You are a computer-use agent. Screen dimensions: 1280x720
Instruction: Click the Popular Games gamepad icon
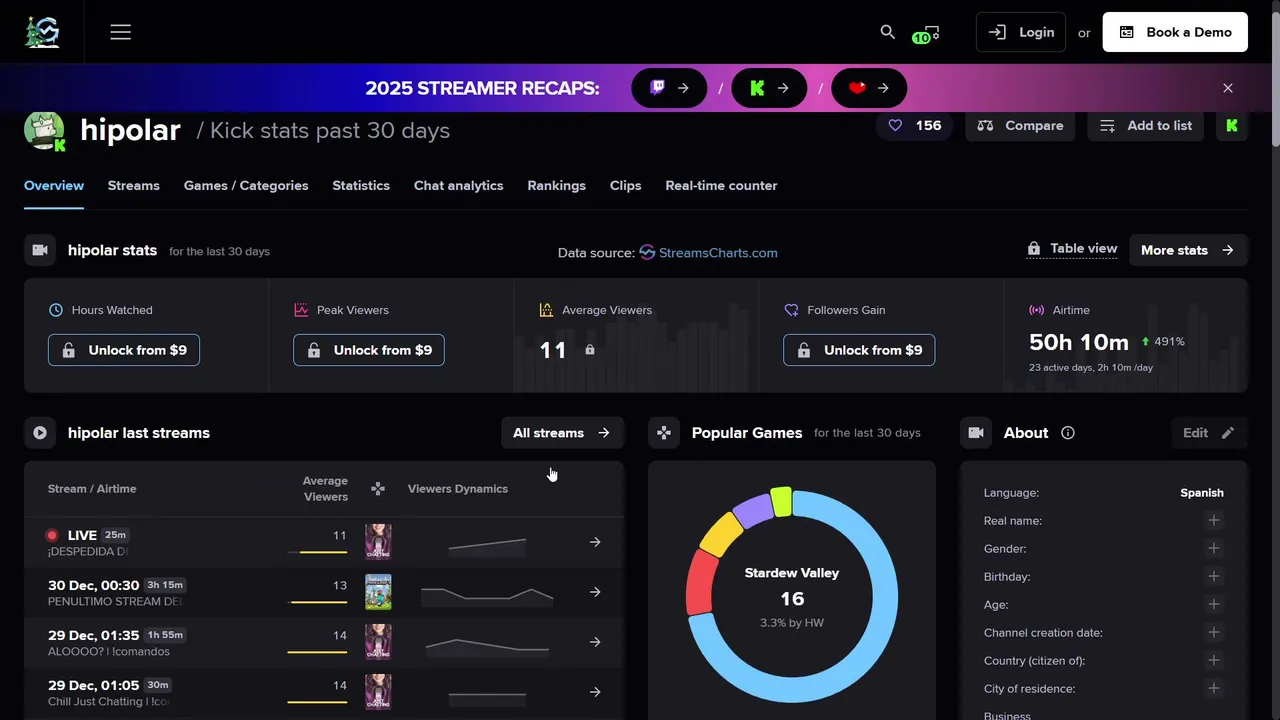click(664, 433)
